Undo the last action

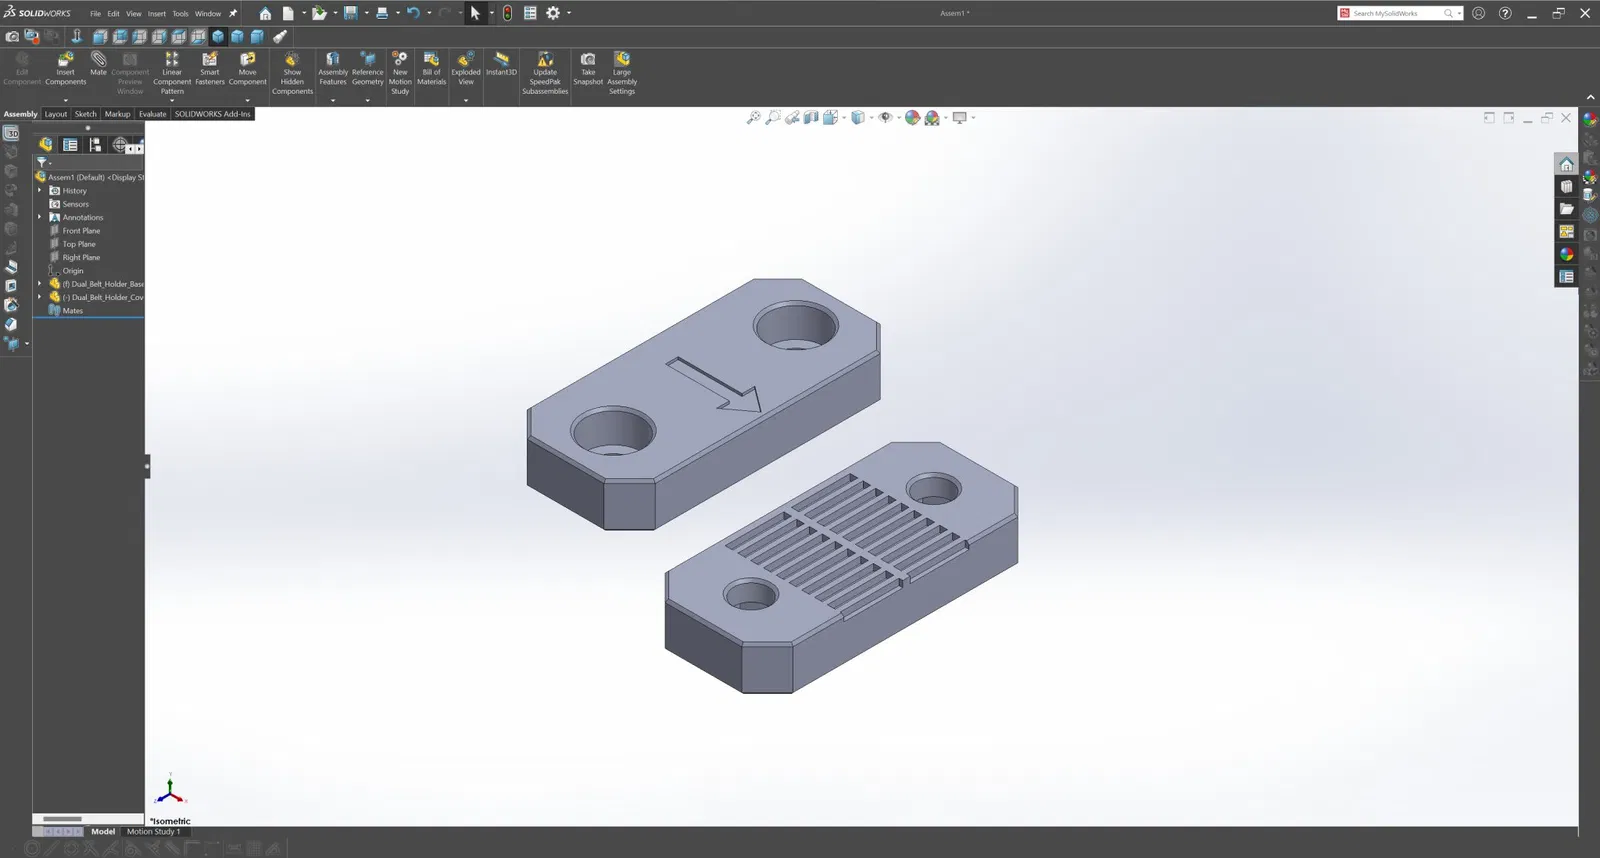coord(412,13)
